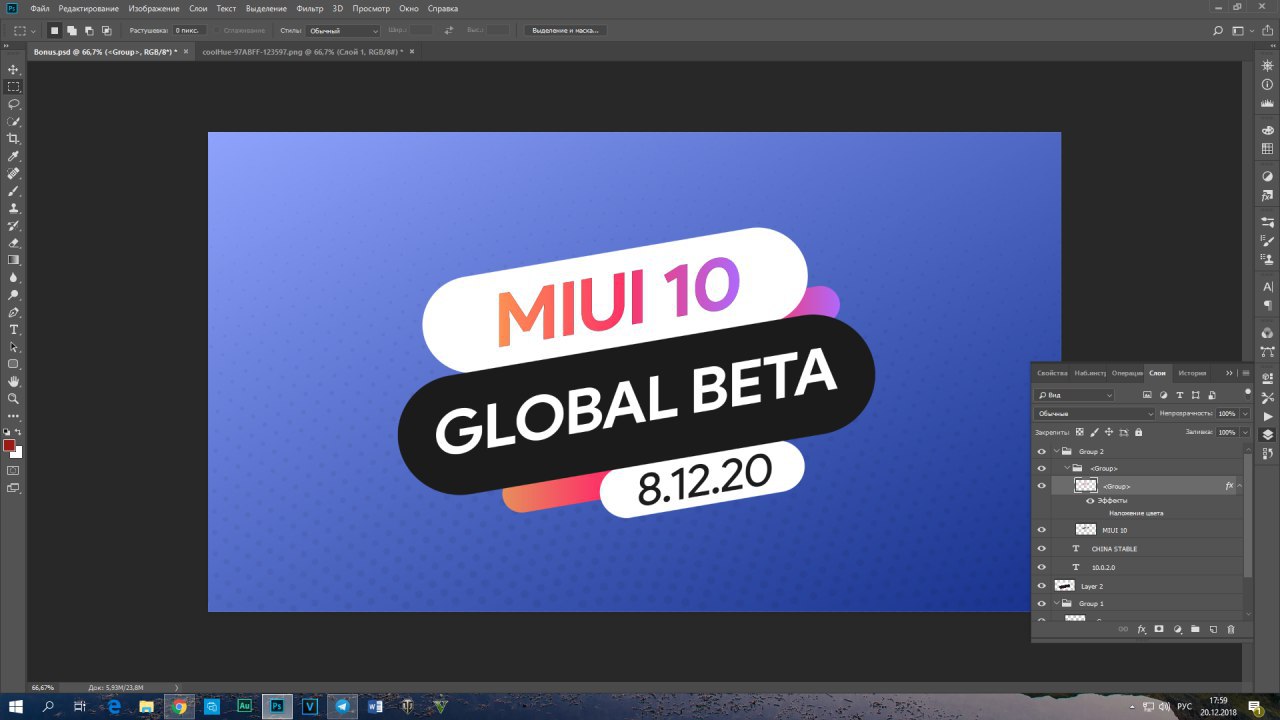Select the Rectangular Marquee tool in the toolbox
This screenshot has height=720, width=1280.
pyautogui.click(x=14, y=87)
